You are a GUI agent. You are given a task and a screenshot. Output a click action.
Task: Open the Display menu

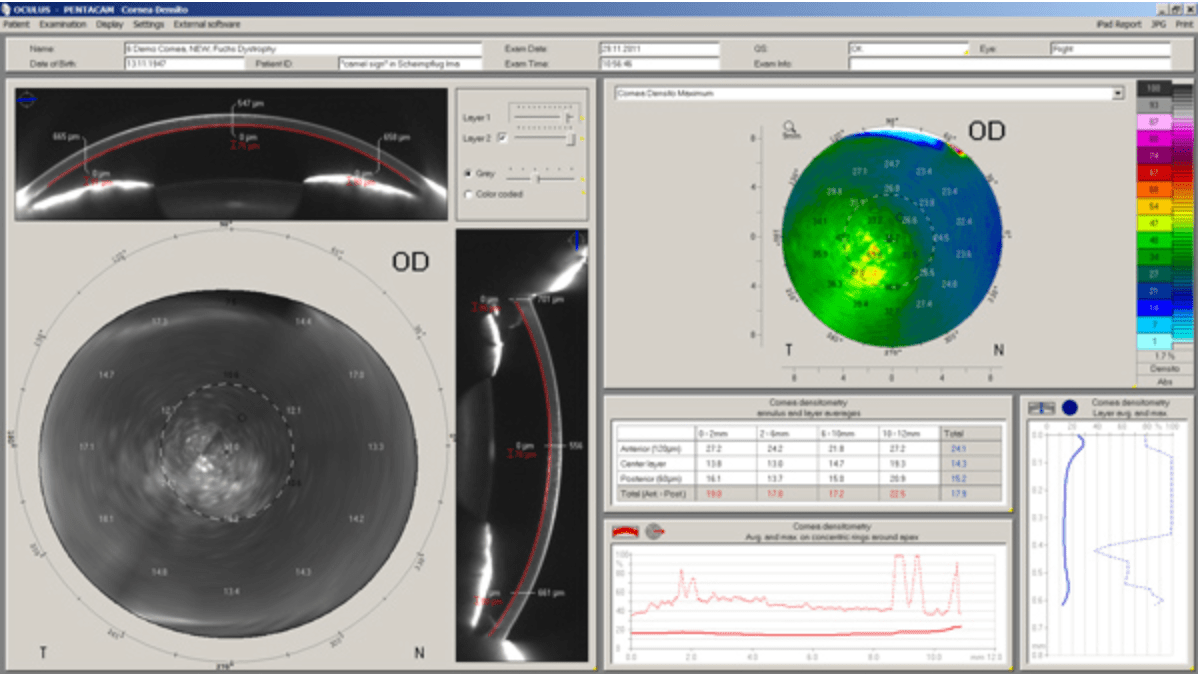pos(110,23)
